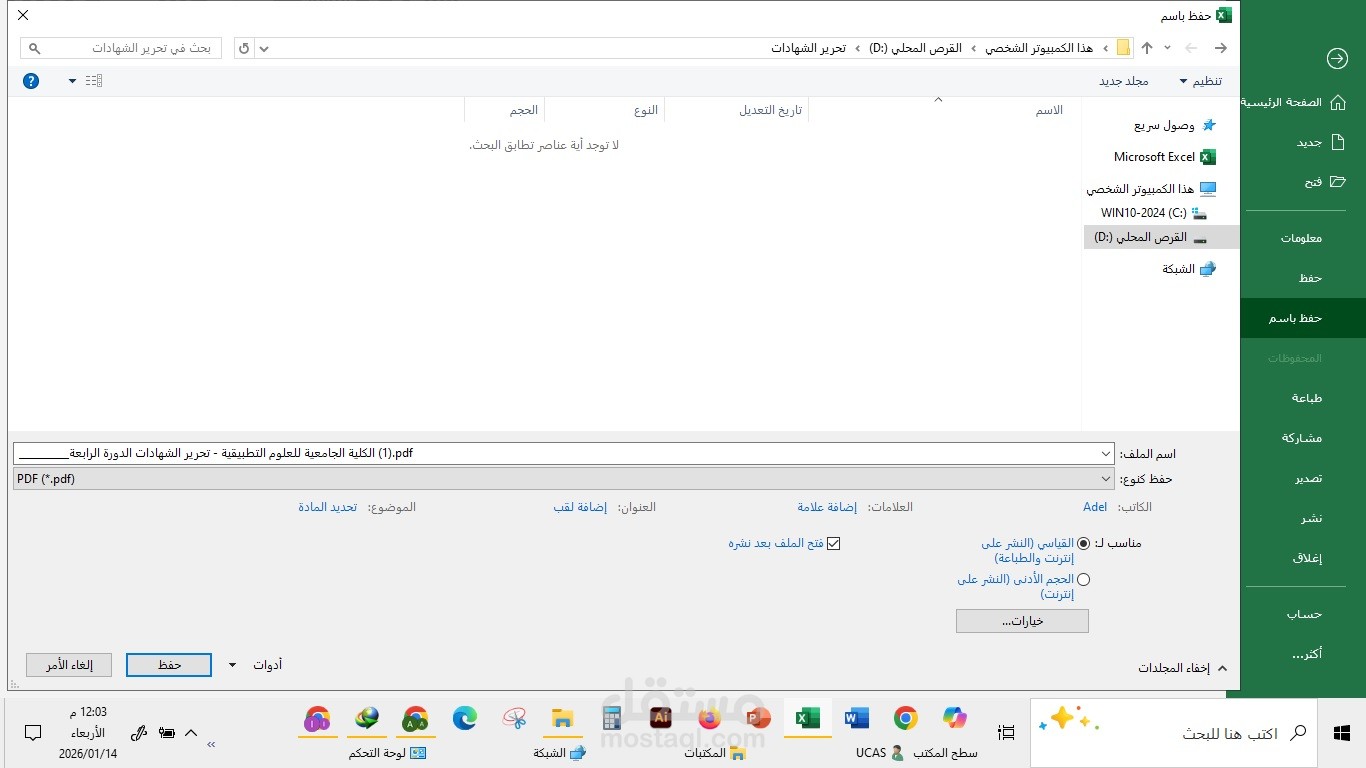Open the Windows Start menu
Viewport: 1366px width, 768px height.
pos(1342,733)
